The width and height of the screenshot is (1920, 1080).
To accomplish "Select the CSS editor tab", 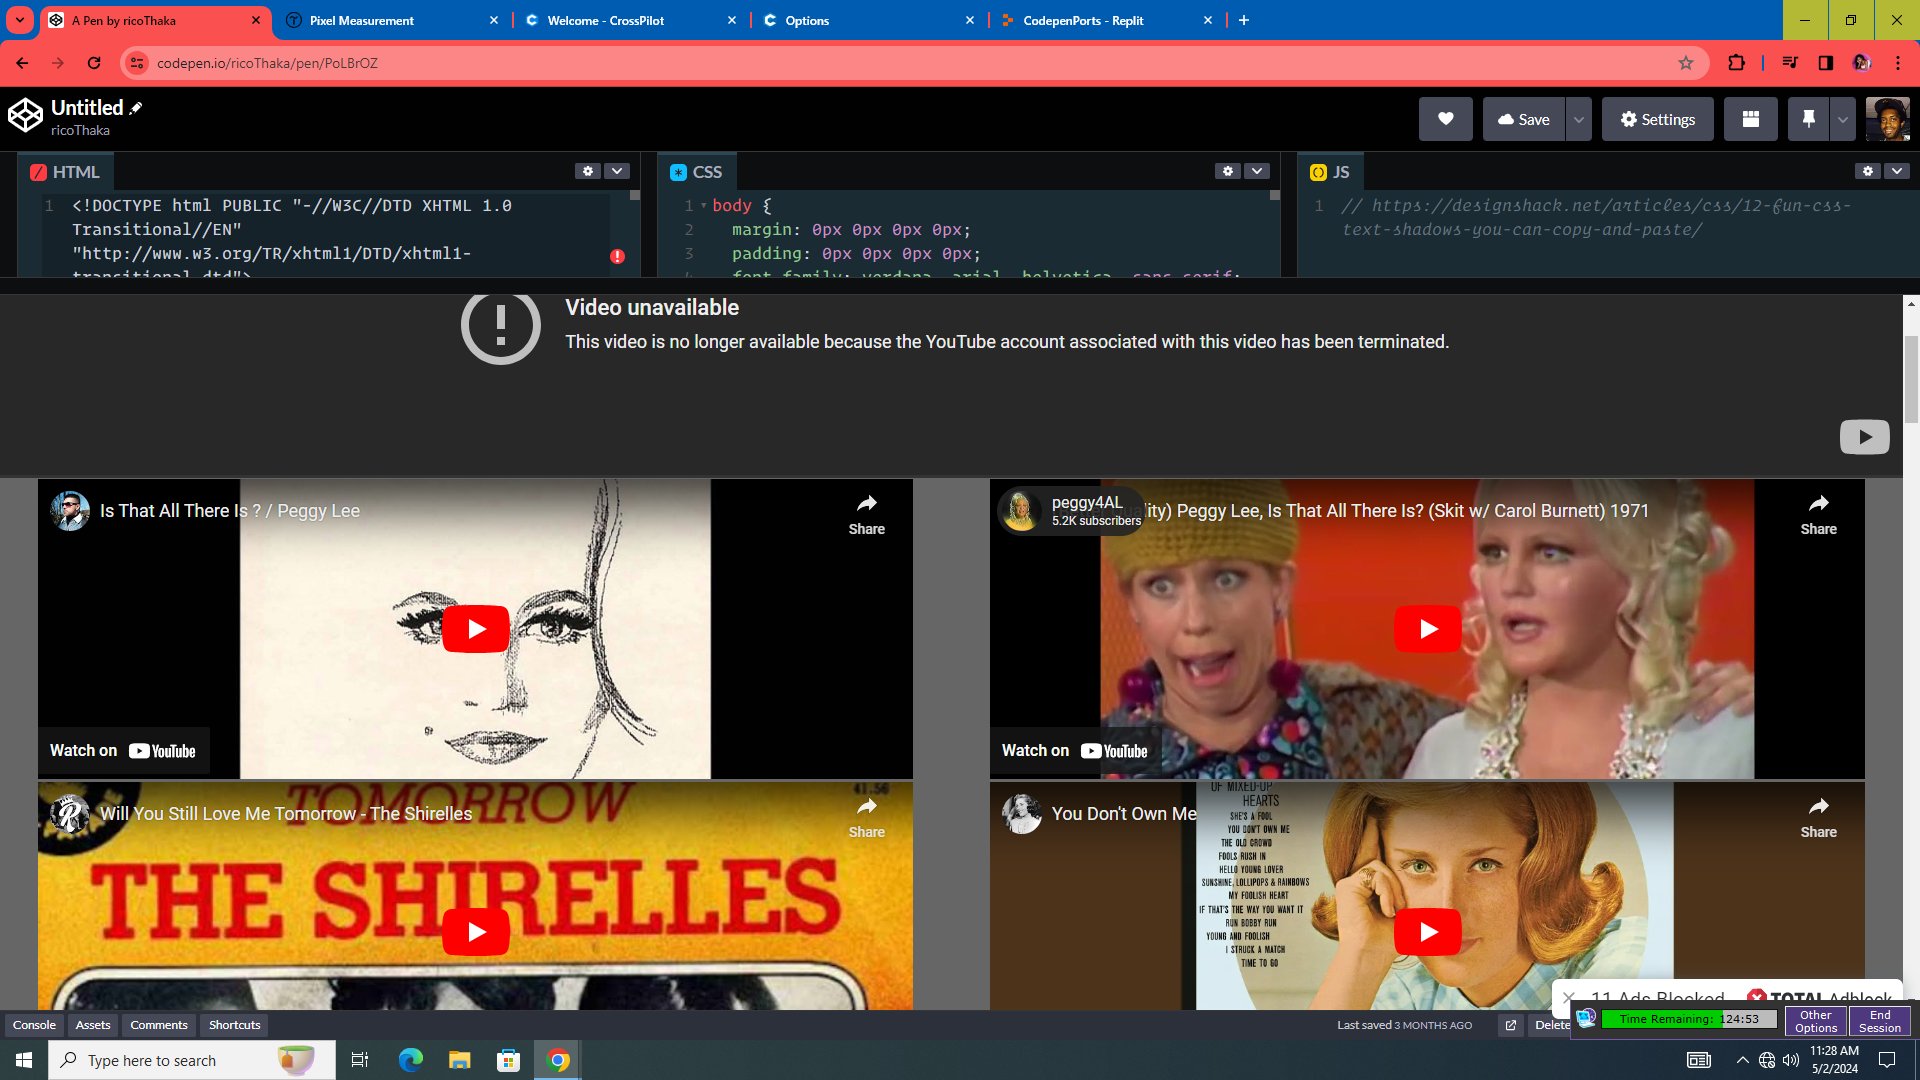I will point(696,172).
